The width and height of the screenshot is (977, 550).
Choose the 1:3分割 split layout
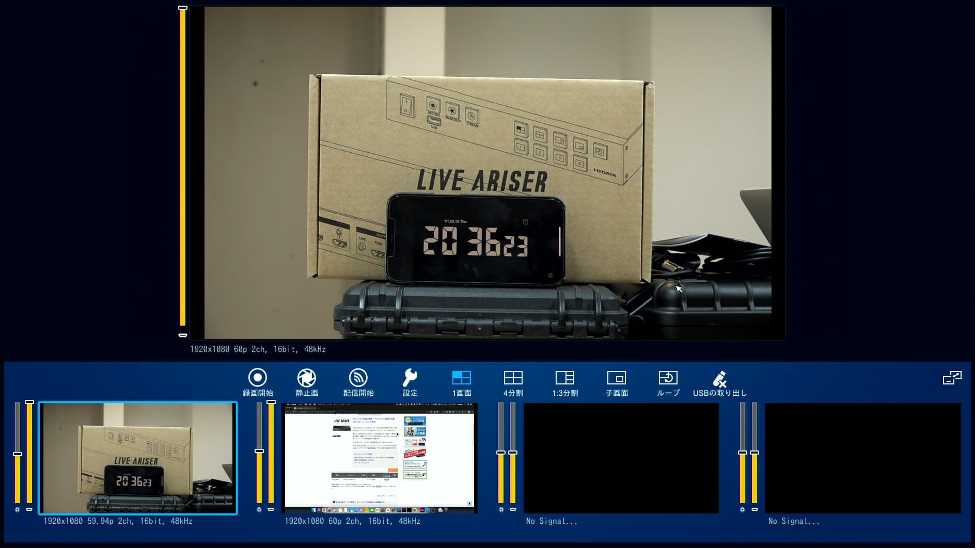point(565,378)
